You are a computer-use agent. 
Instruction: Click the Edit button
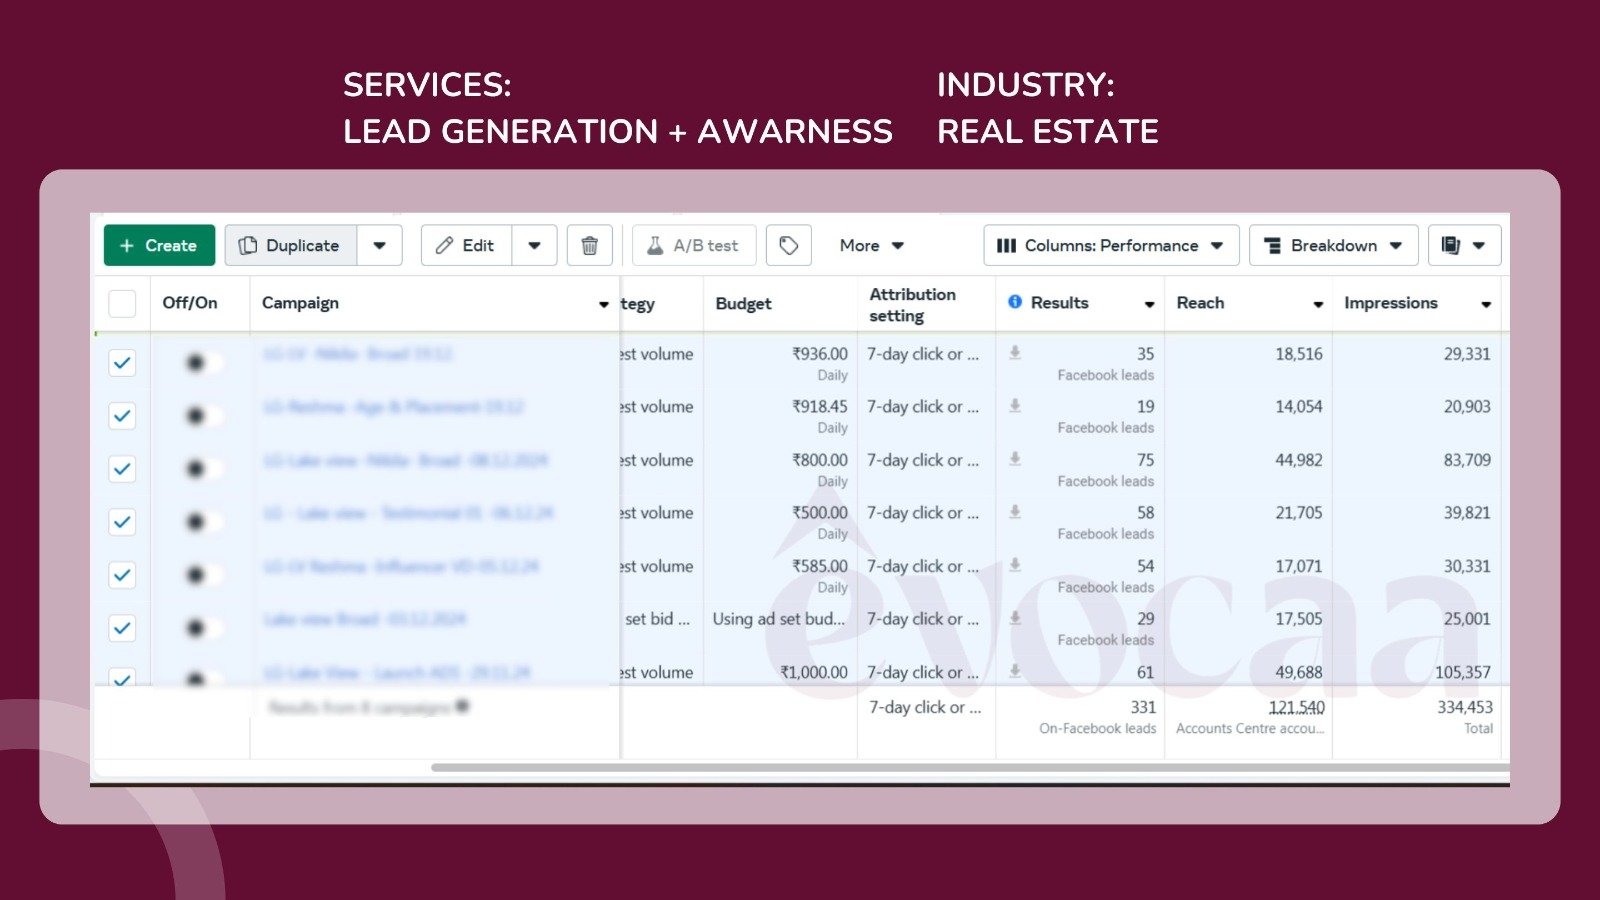tap(466, 246)
